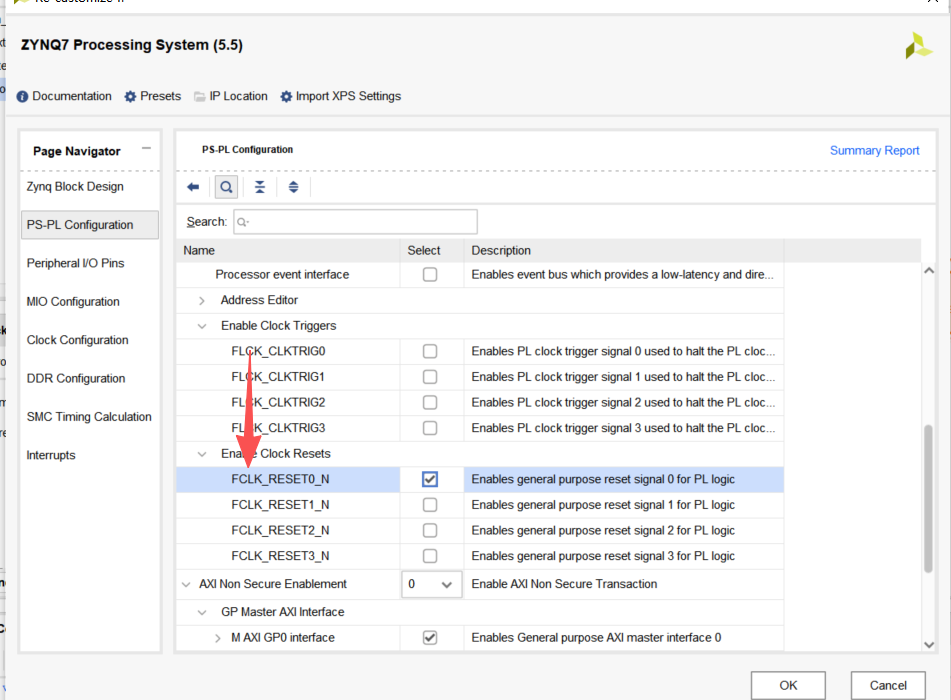Viewport: 951px width, 700px height.
Task: Collapse Enable Clock Resets node
Action: (x=202, y=454)
